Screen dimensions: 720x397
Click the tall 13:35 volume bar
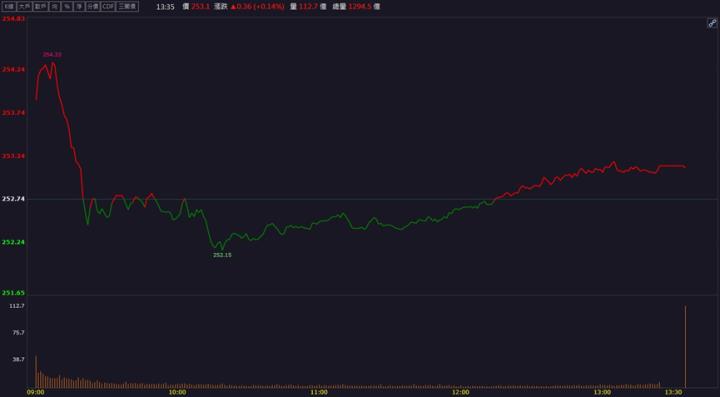(x=685, y=347)
